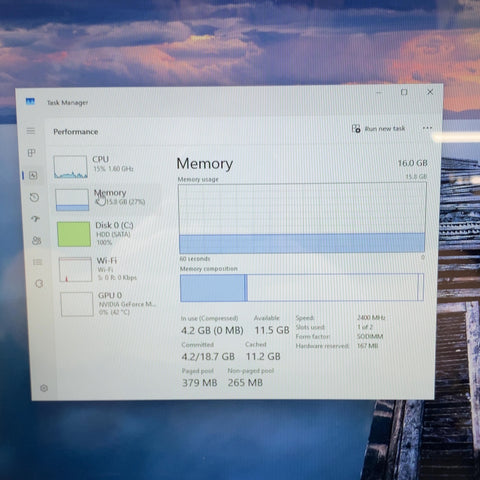Click the Available value 11.5 GB
The width and height of the screenshot is (480, 480).
tap(272, 330)
